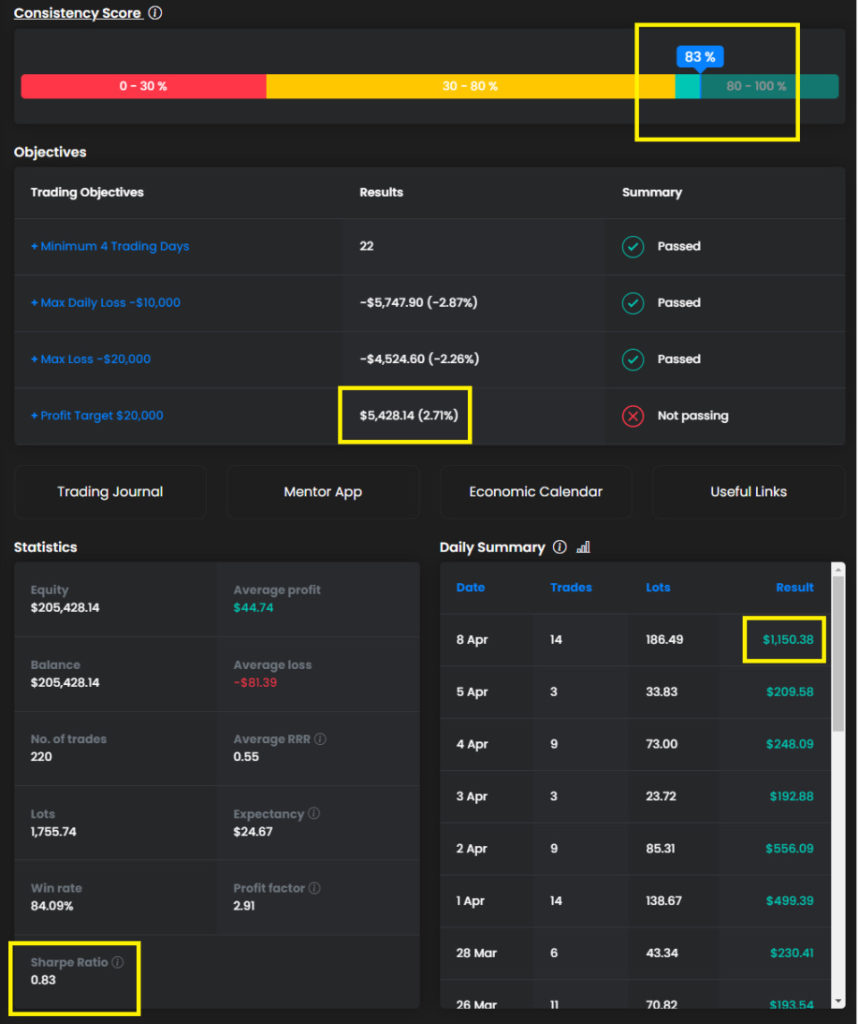This screenshot has width=859, height=1024.
Task: Click the red X Not passing icon
Action: 633,416
